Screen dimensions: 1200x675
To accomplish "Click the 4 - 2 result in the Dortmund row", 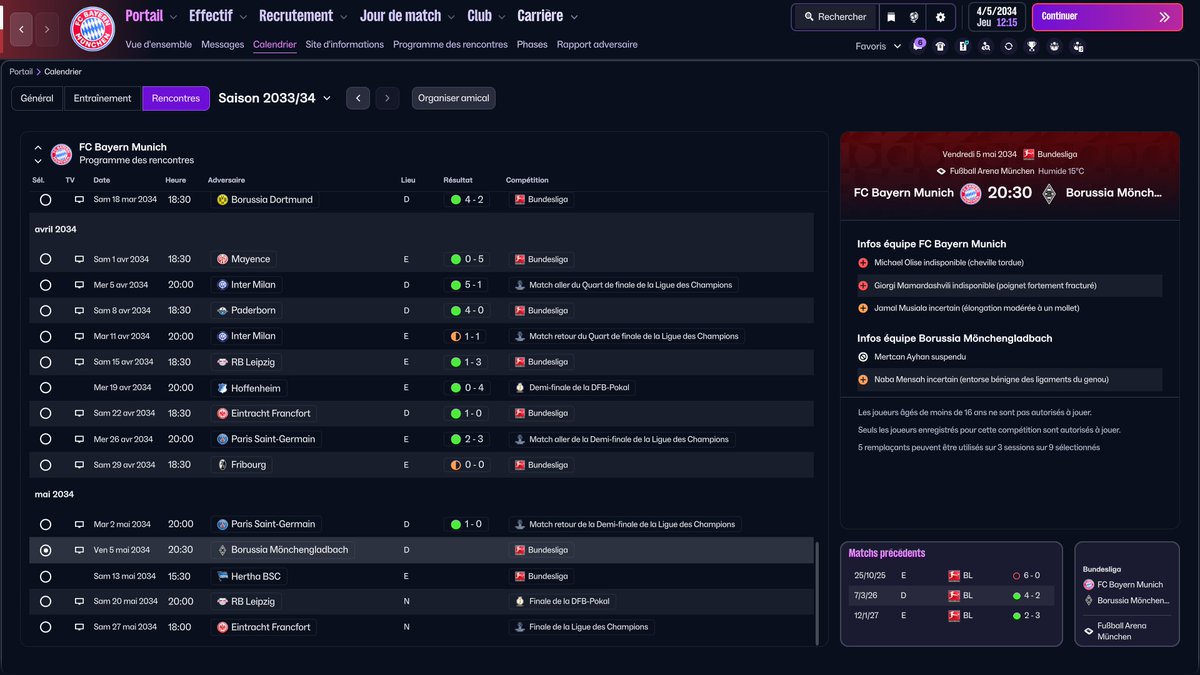I will click(468, 200).
